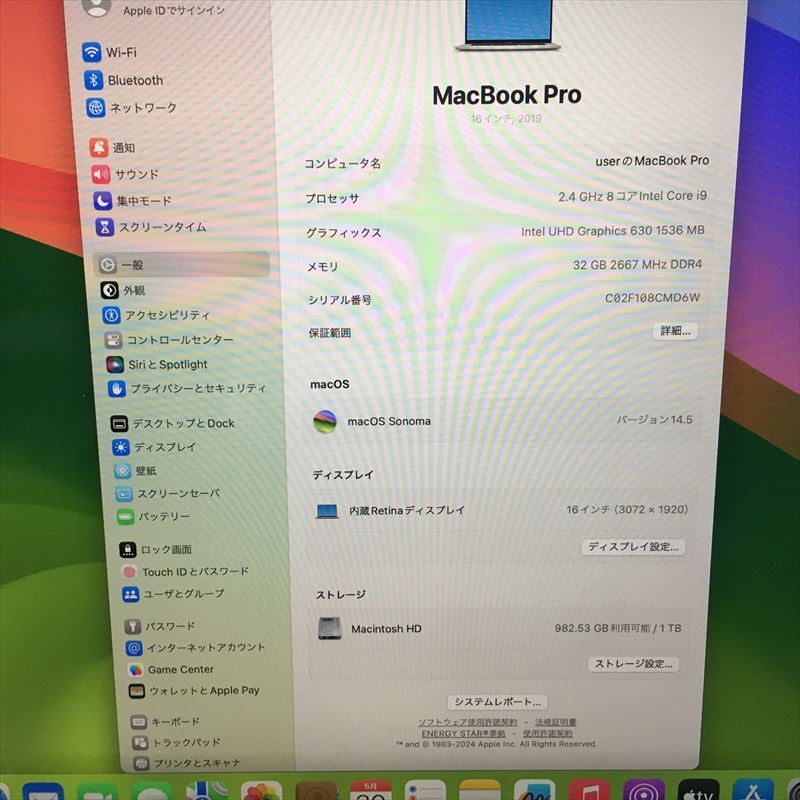
Task: Click the ロック画面 padlock icon
Action: click(x=128, y=549)
